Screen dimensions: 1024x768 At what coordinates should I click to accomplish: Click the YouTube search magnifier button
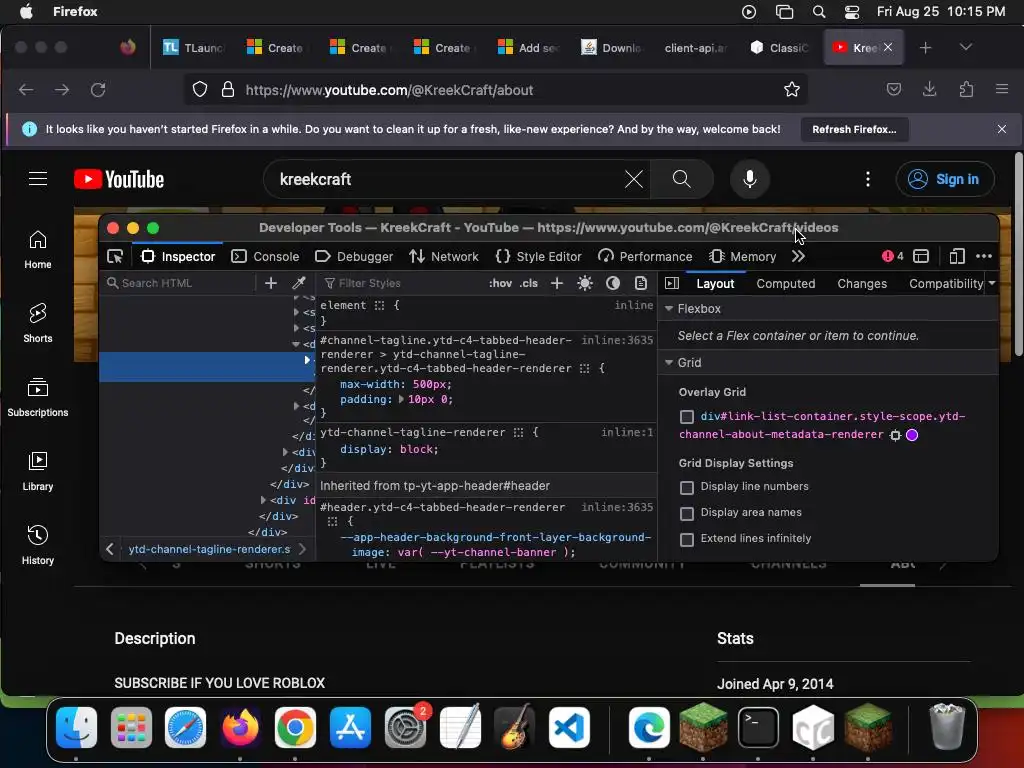tap(682, 179)
